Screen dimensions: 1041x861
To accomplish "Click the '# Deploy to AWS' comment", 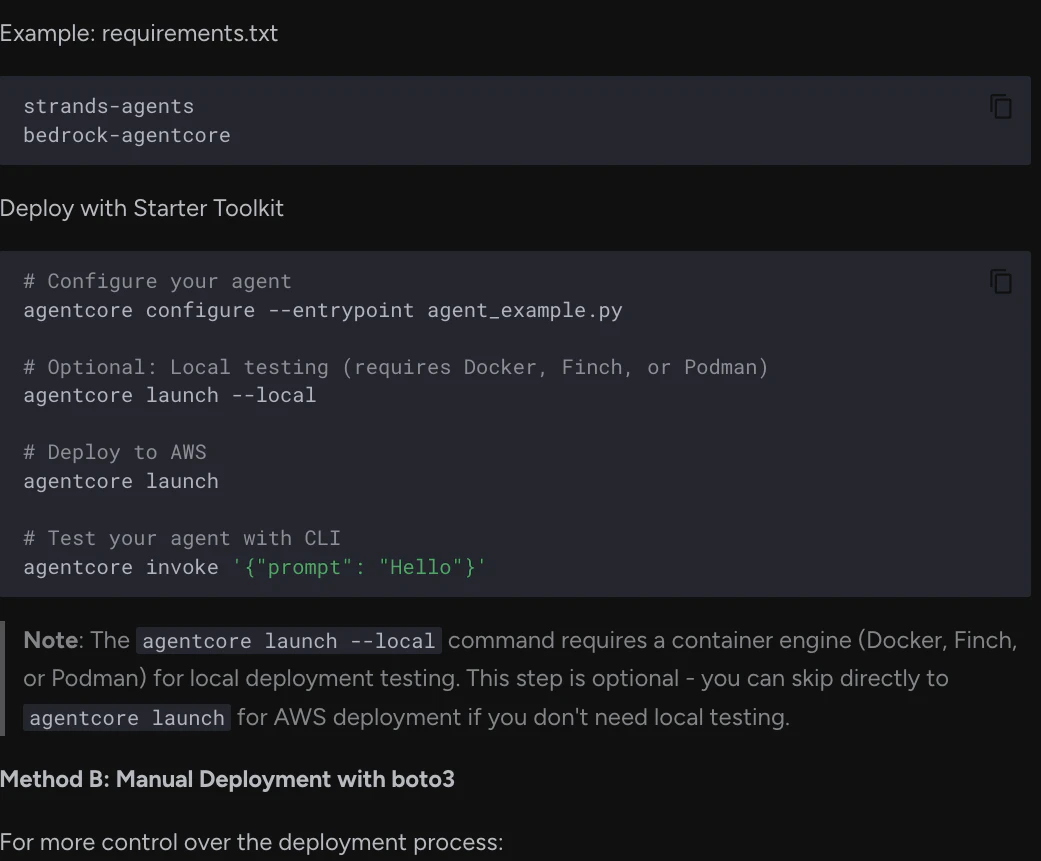I will tap(115, 452).
